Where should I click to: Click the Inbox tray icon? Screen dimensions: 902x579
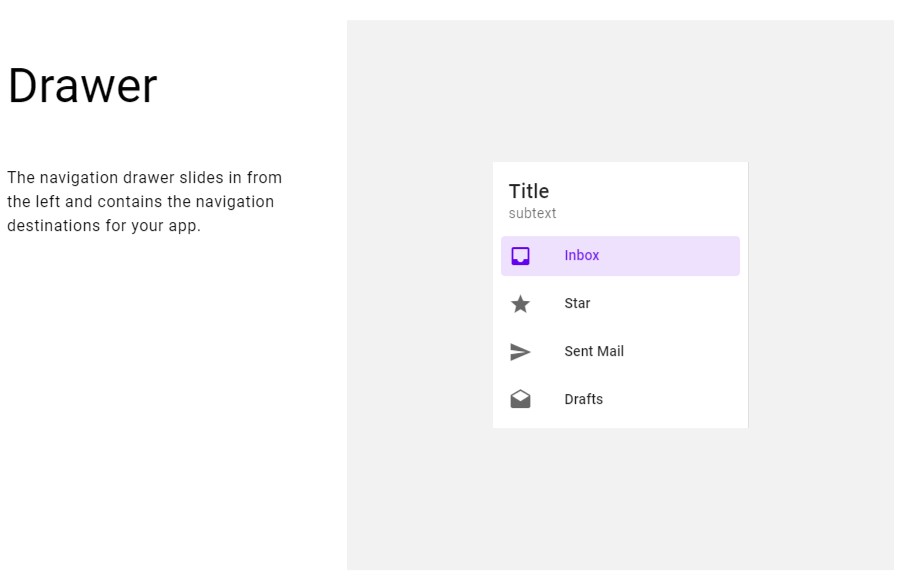(x=520, y=256)
